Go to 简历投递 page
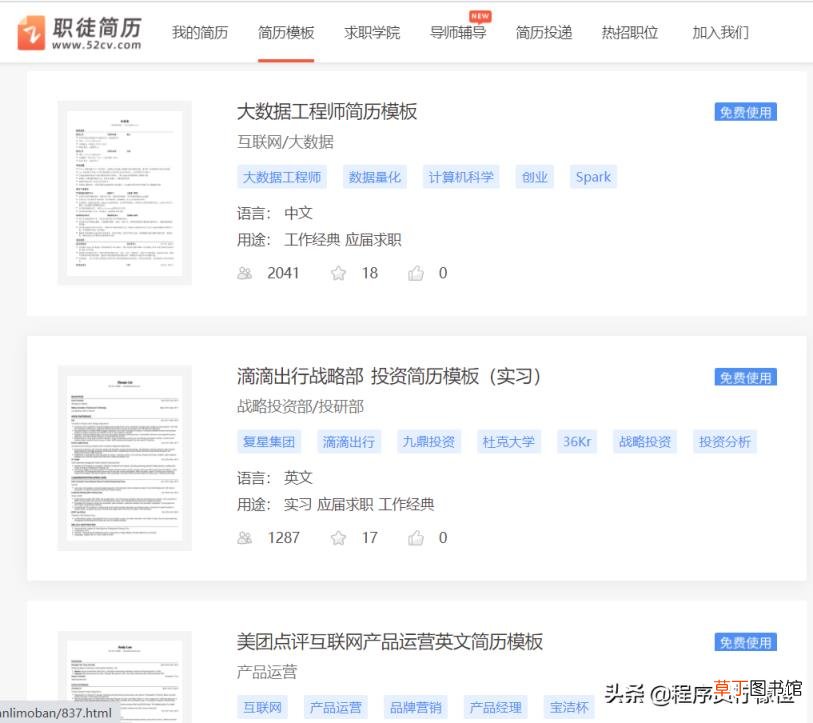813x723 pixels. coord(544,33)
